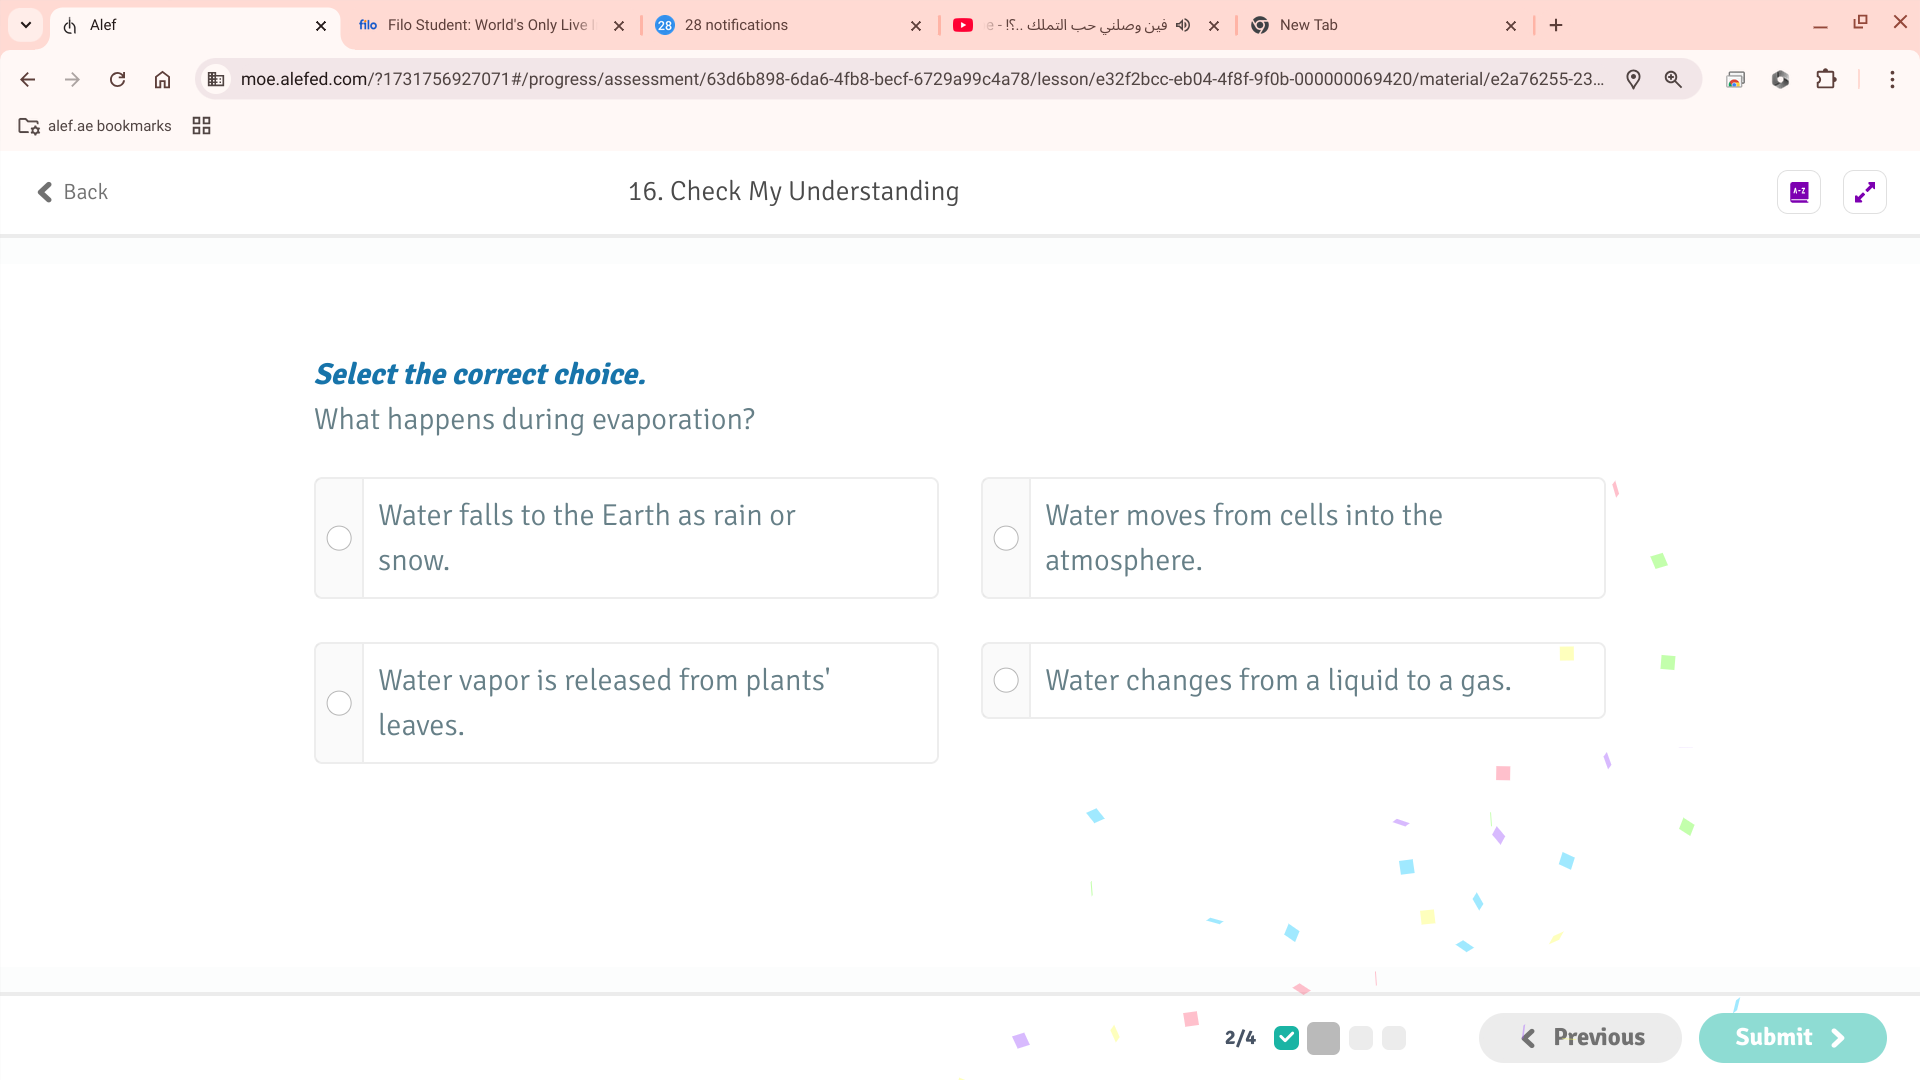This screenshot has height=1080, width=1920.
Task: Select 'Water falls to the Earth as rain' option
Action: pos(339,538)
